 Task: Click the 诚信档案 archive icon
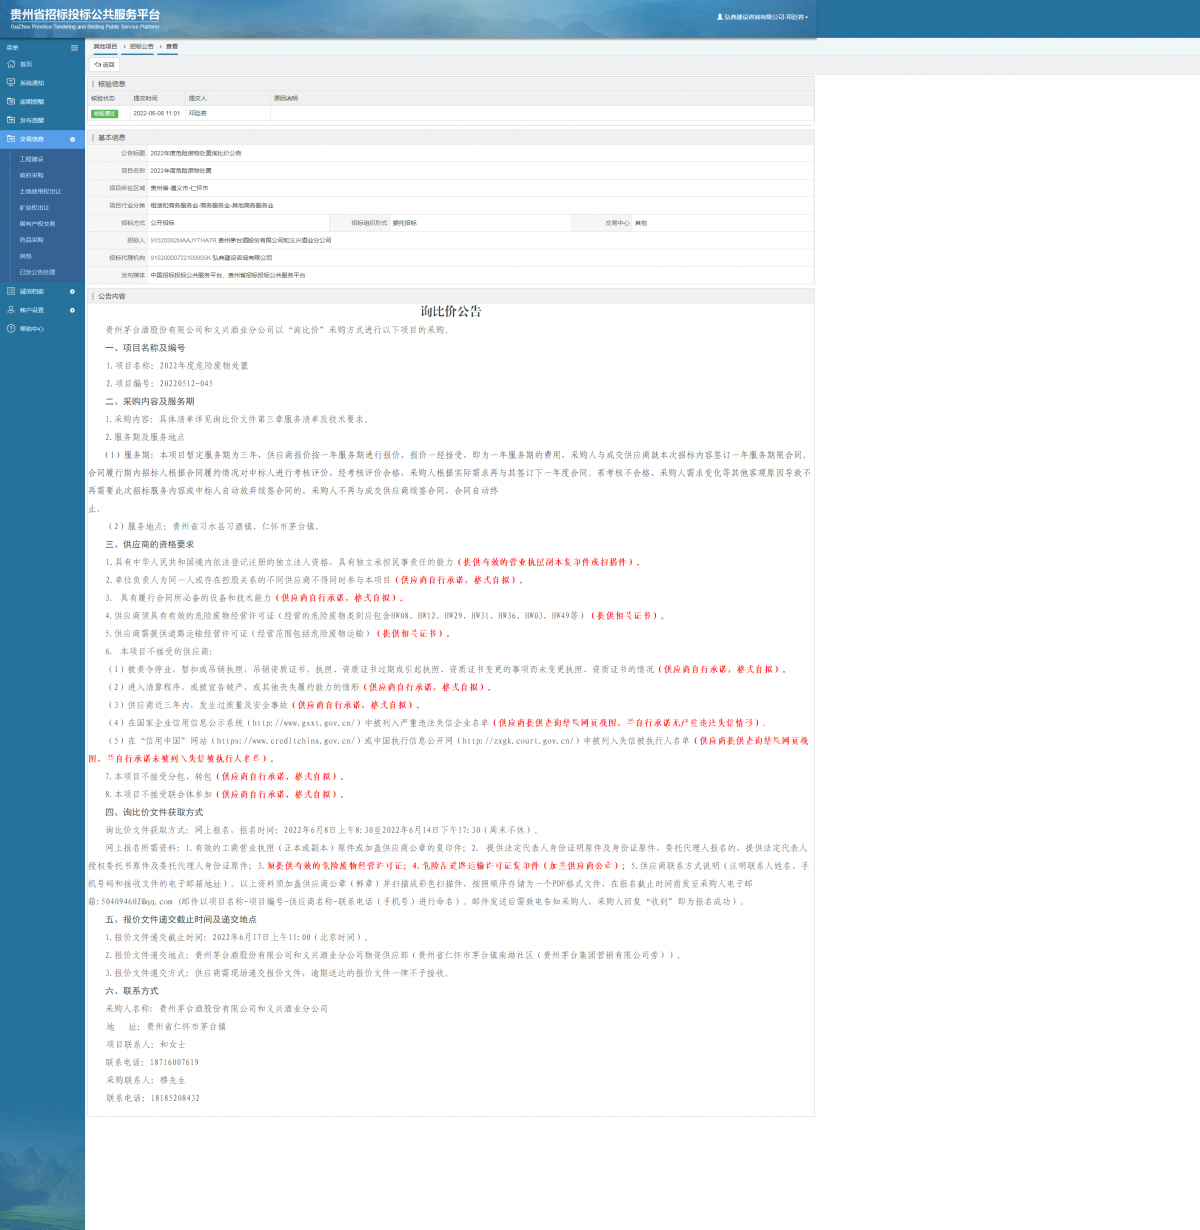coord(11,291)
